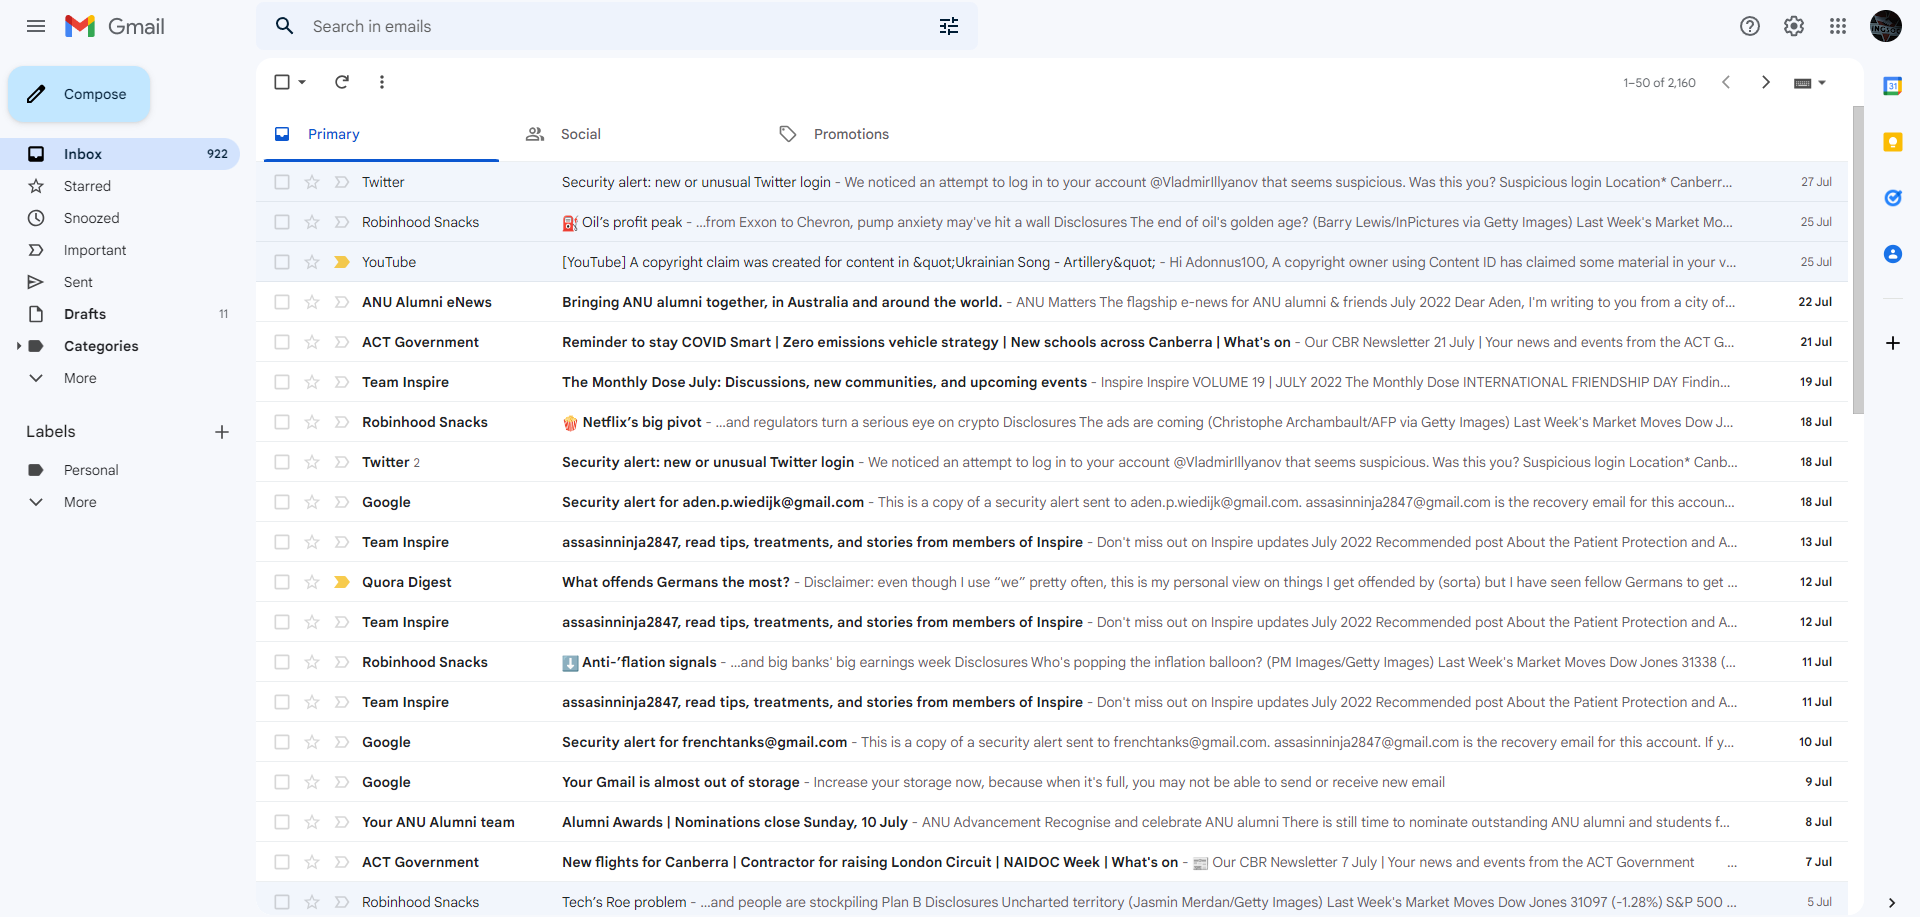Expand the Categories arrow
The height and width of the screenshot is (917, 1920).
(18, 346)
